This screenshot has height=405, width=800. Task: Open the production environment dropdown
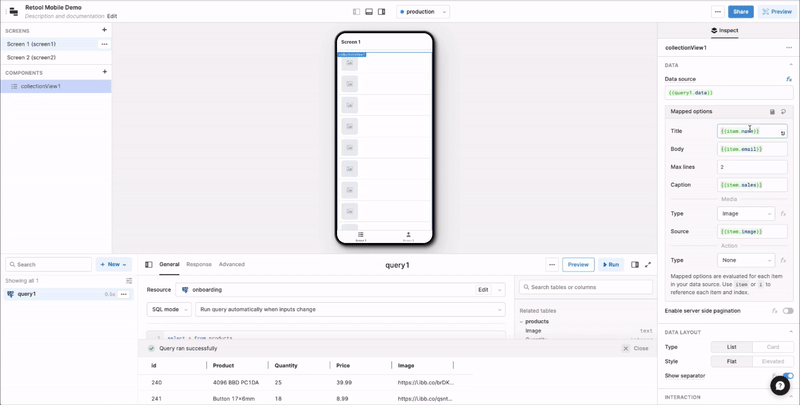(423, 12)
